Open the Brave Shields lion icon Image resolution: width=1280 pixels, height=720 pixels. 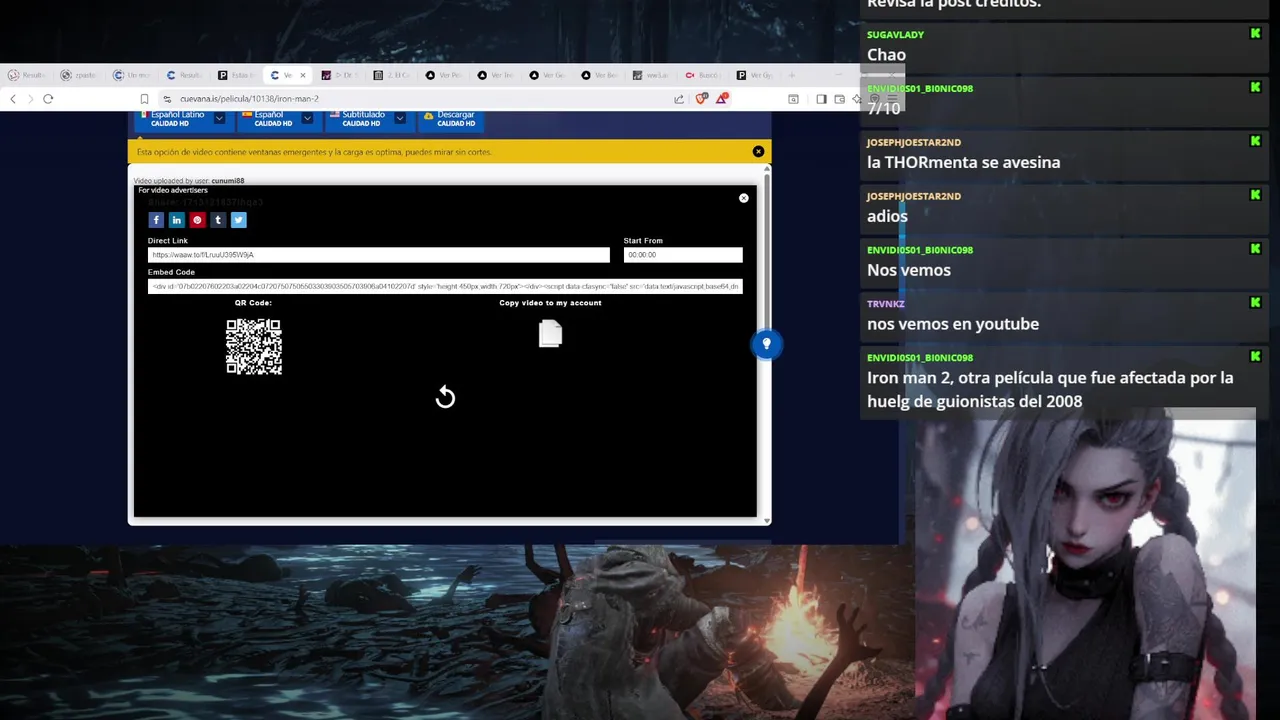[701, 98]
